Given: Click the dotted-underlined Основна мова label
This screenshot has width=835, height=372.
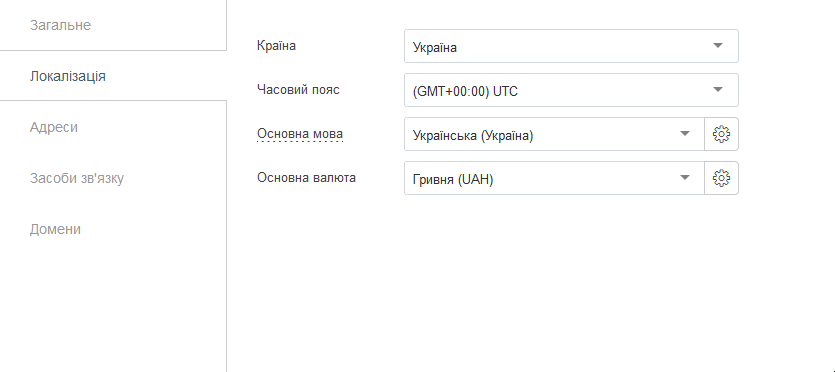Looking at the screenshot, I should [300, 133].
